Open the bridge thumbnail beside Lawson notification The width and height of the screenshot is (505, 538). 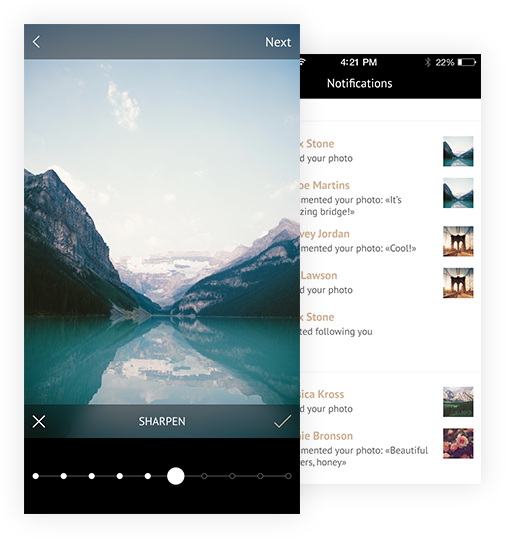coord(458,283)
